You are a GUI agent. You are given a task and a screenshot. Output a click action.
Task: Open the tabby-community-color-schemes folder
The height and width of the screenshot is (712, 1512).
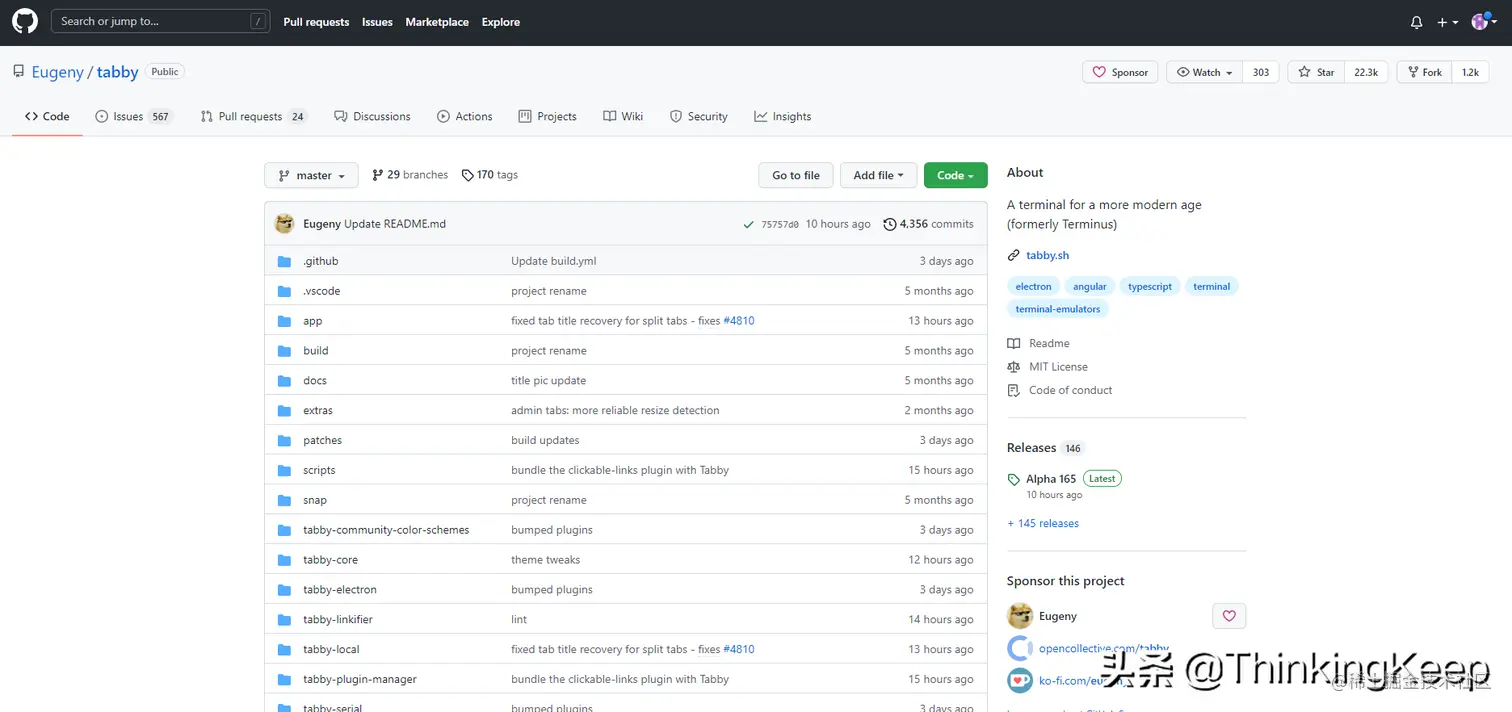pyautogui.click(x=386, y=530)
